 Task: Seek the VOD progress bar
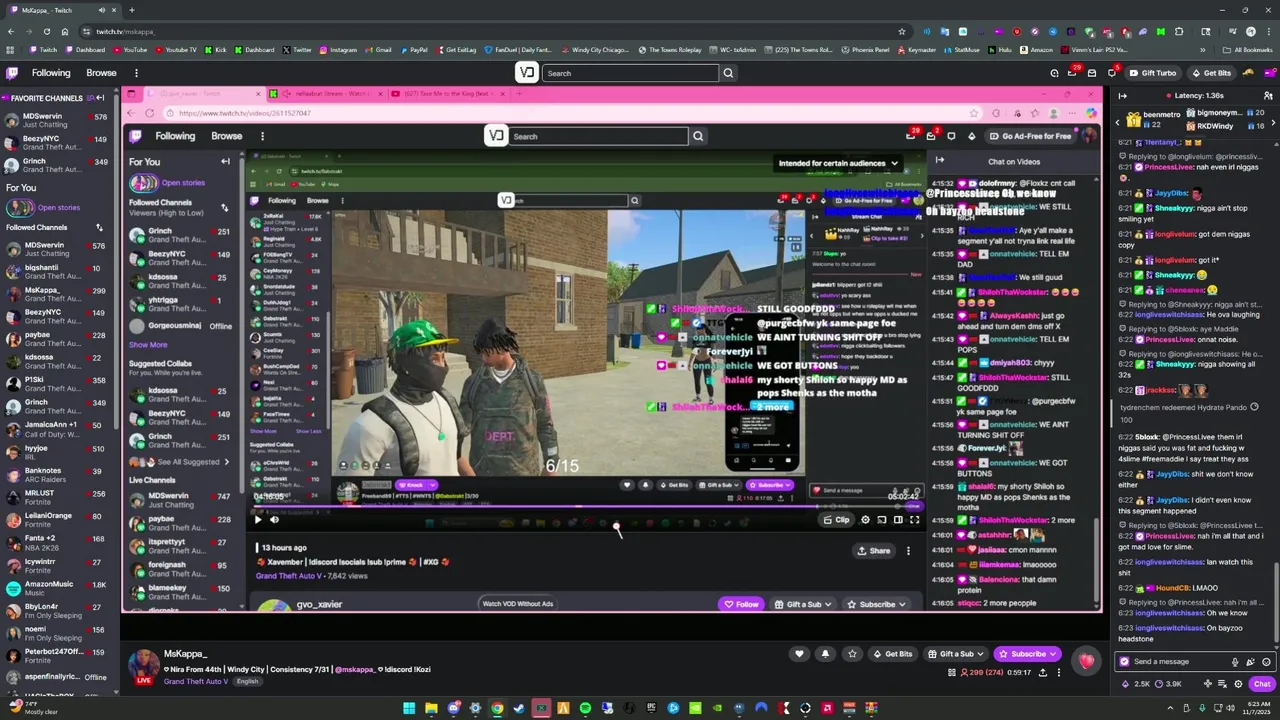pos(586,507)
